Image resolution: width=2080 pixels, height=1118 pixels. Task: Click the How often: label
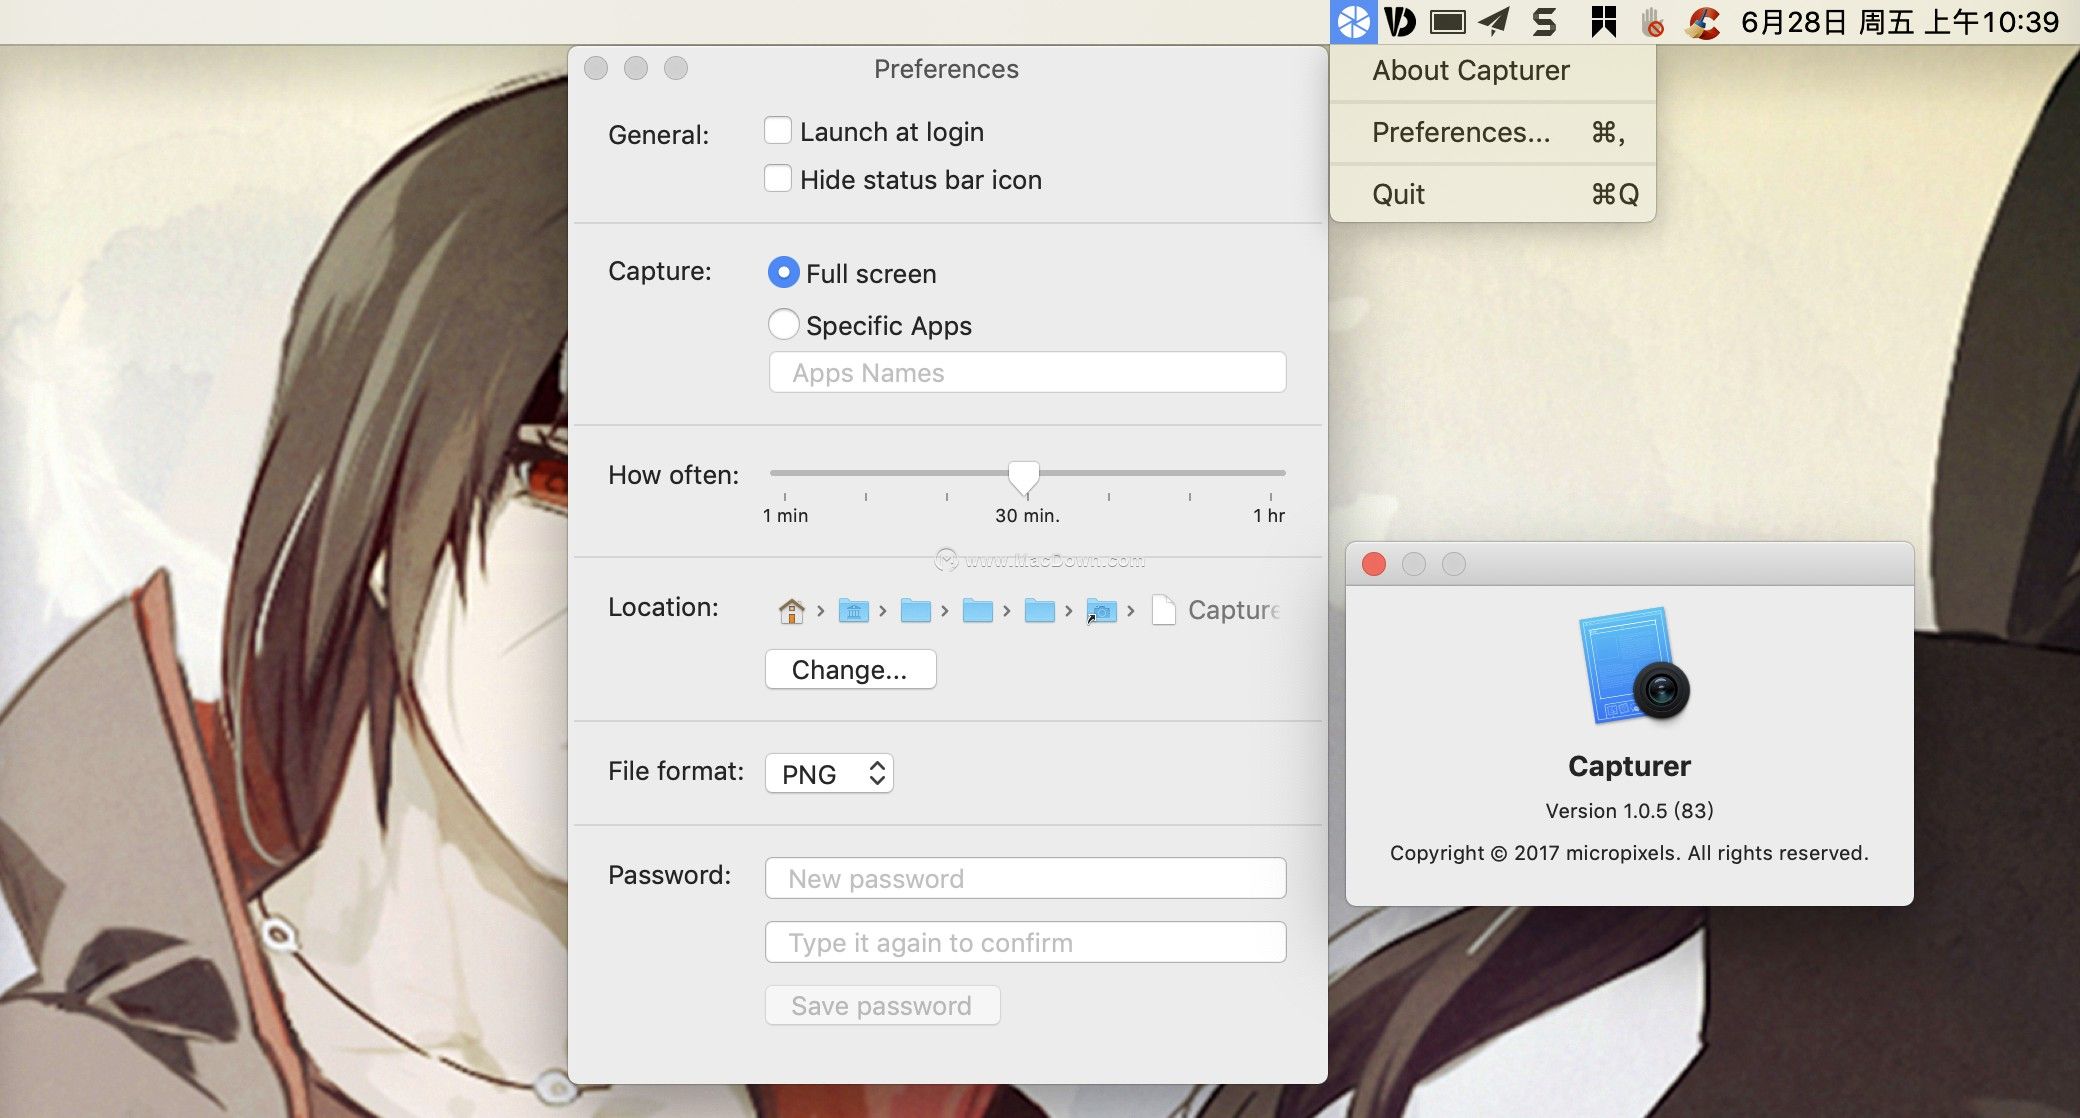point(674,475)
